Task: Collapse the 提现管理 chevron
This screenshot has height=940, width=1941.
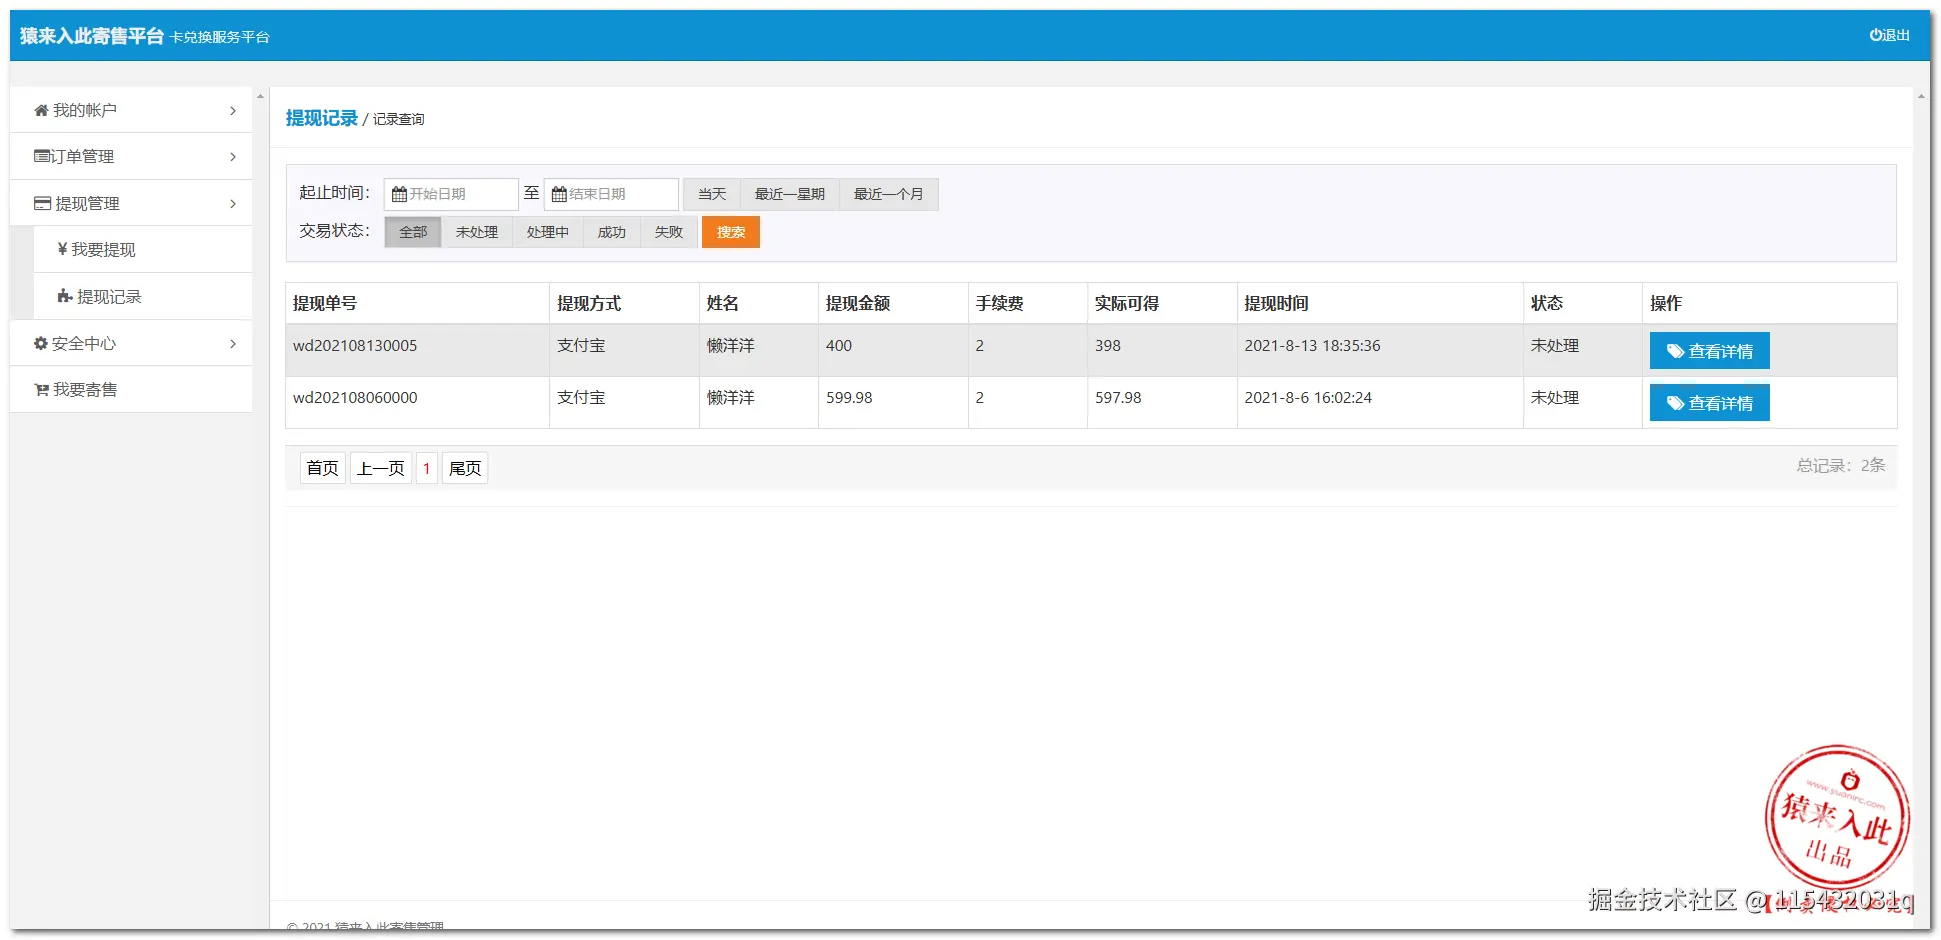Action: [233, 203]
